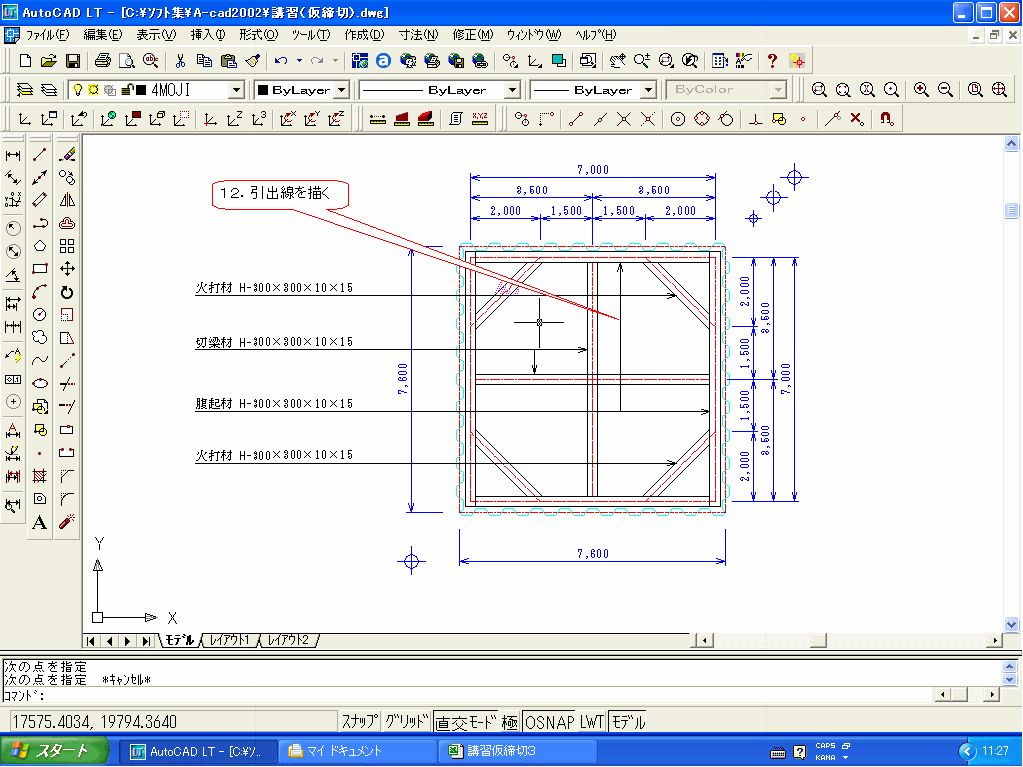Viewport: 1023px width, 767px height.
Task: Click the system tray clock 11:27
Action: (995, 751)
